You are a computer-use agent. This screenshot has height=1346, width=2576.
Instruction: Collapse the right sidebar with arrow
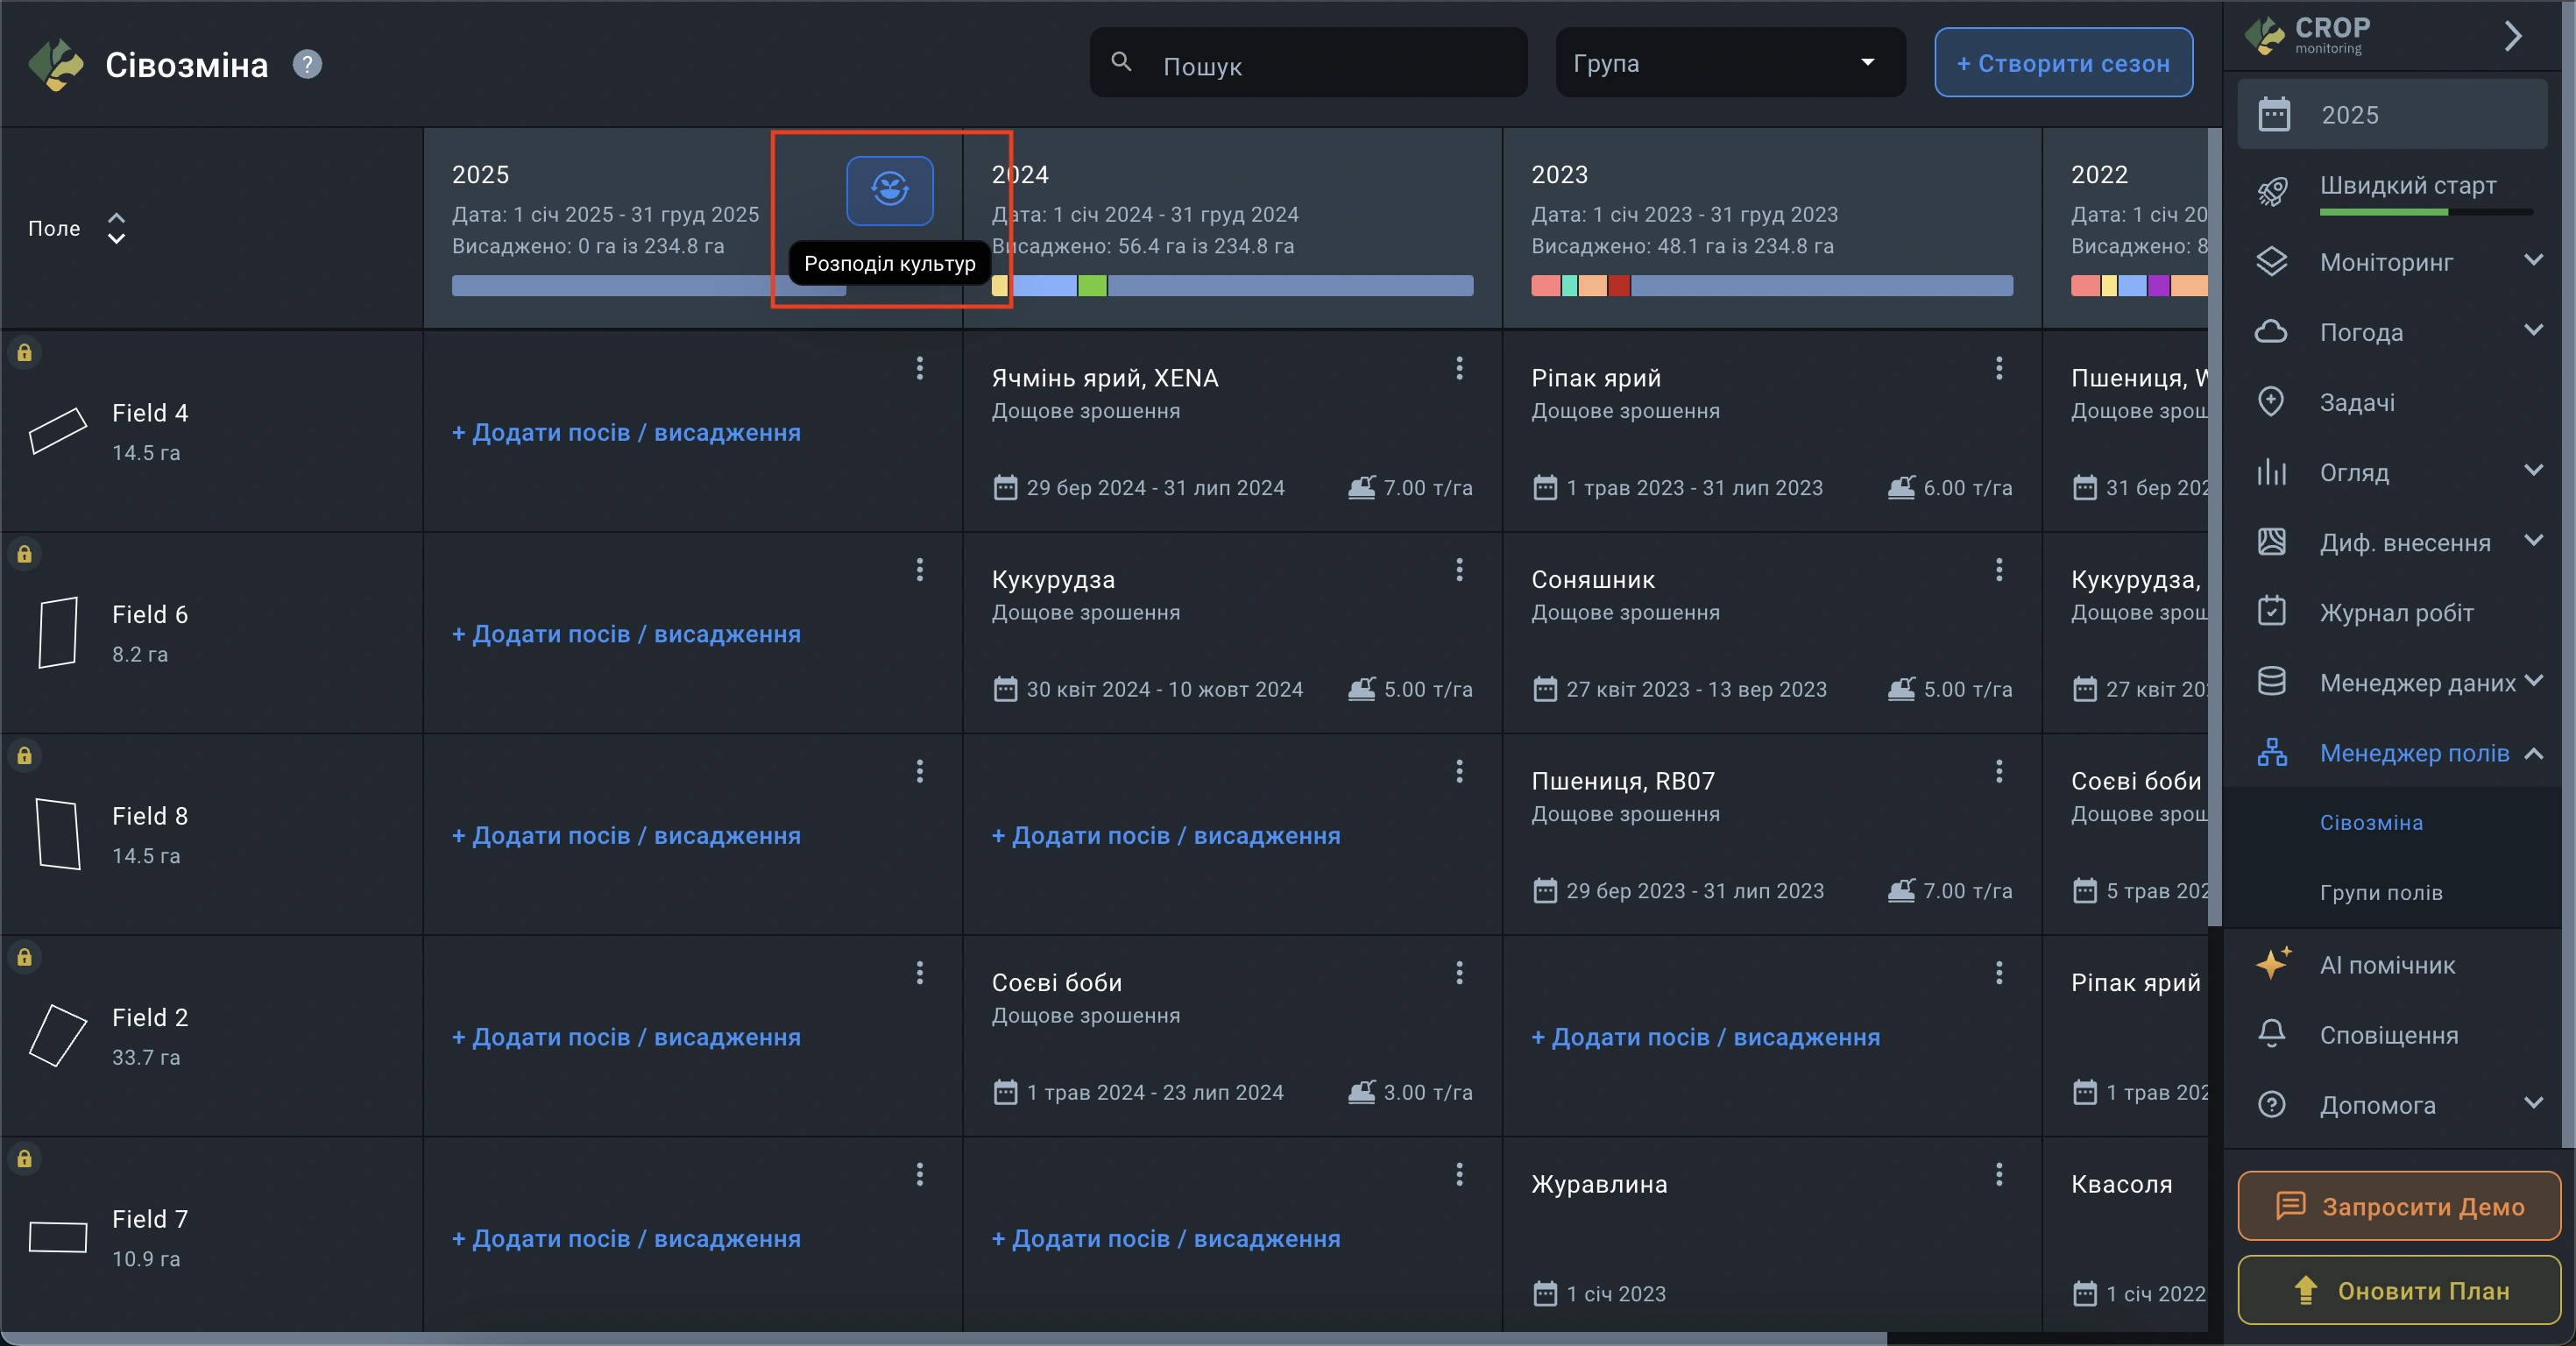2512,37
